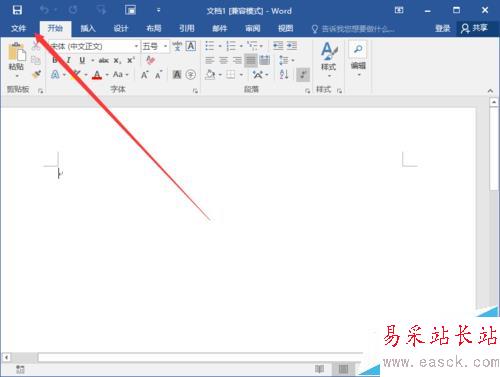Open the Aa change case menu
Image resolution: width=500 pixels, height=377 pixels.
tap(120, 74)
